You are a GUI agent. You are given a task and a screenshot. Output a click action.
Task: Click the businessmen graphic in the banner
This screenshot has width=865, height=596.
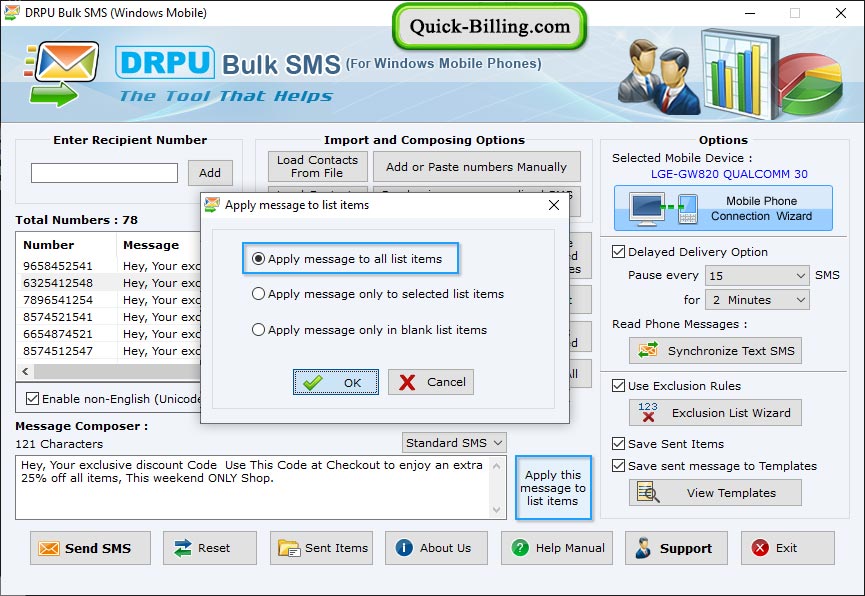[x=658, y=77]
